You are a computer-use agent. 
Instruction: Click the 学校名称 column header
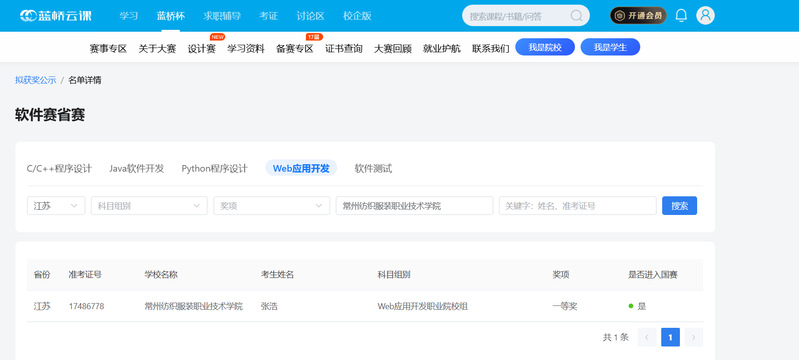tap(161, 275)
